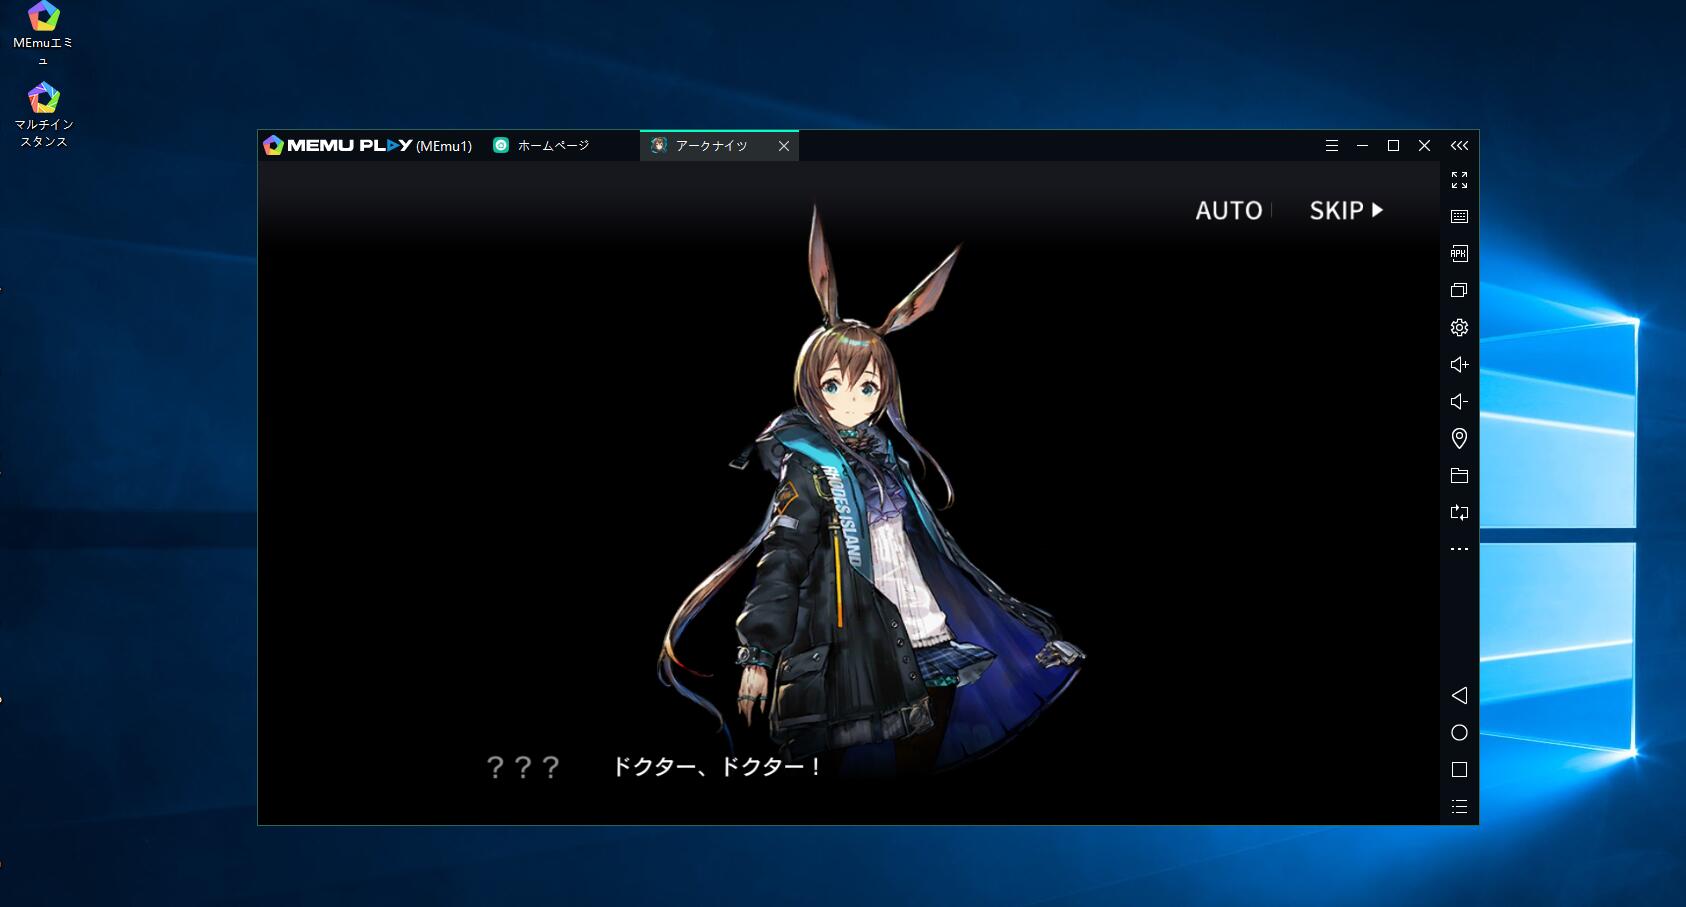The width and height of the screenshot is (1686, 907).
Task: Open the GPS location pin icon
Action: [x=1459, y=439]
